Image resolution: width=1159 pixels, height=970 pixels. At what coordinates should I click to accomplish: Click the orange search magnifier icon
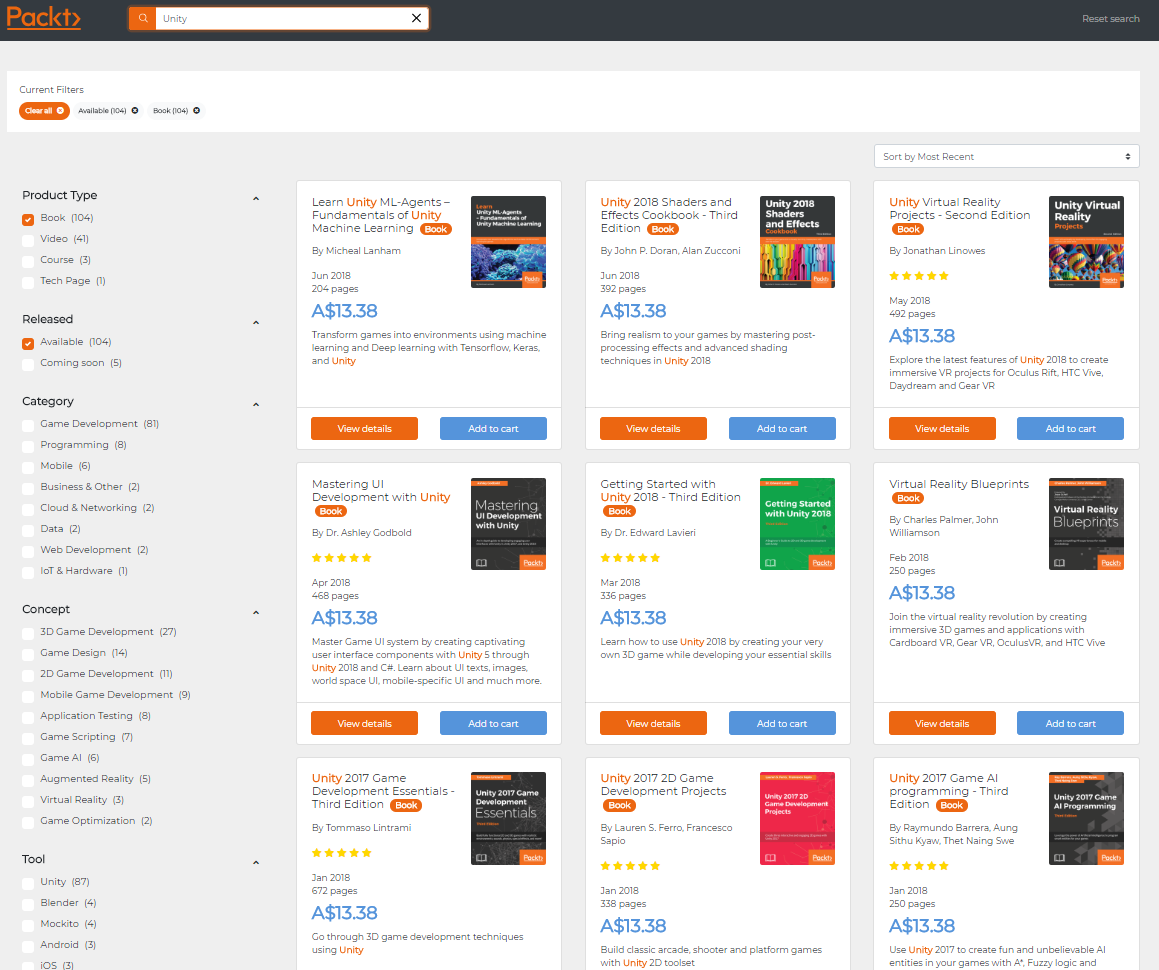(x=143, y=18)
